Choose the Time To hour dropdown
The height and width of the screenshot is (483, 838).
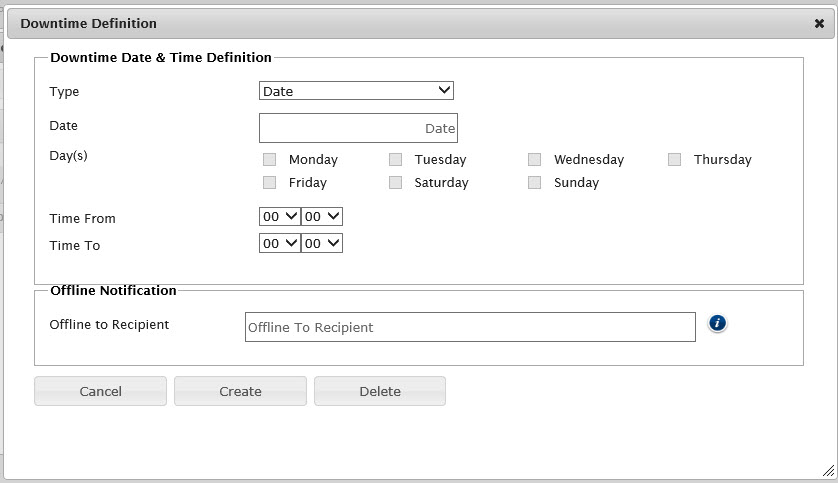click(x=279, y=243)
